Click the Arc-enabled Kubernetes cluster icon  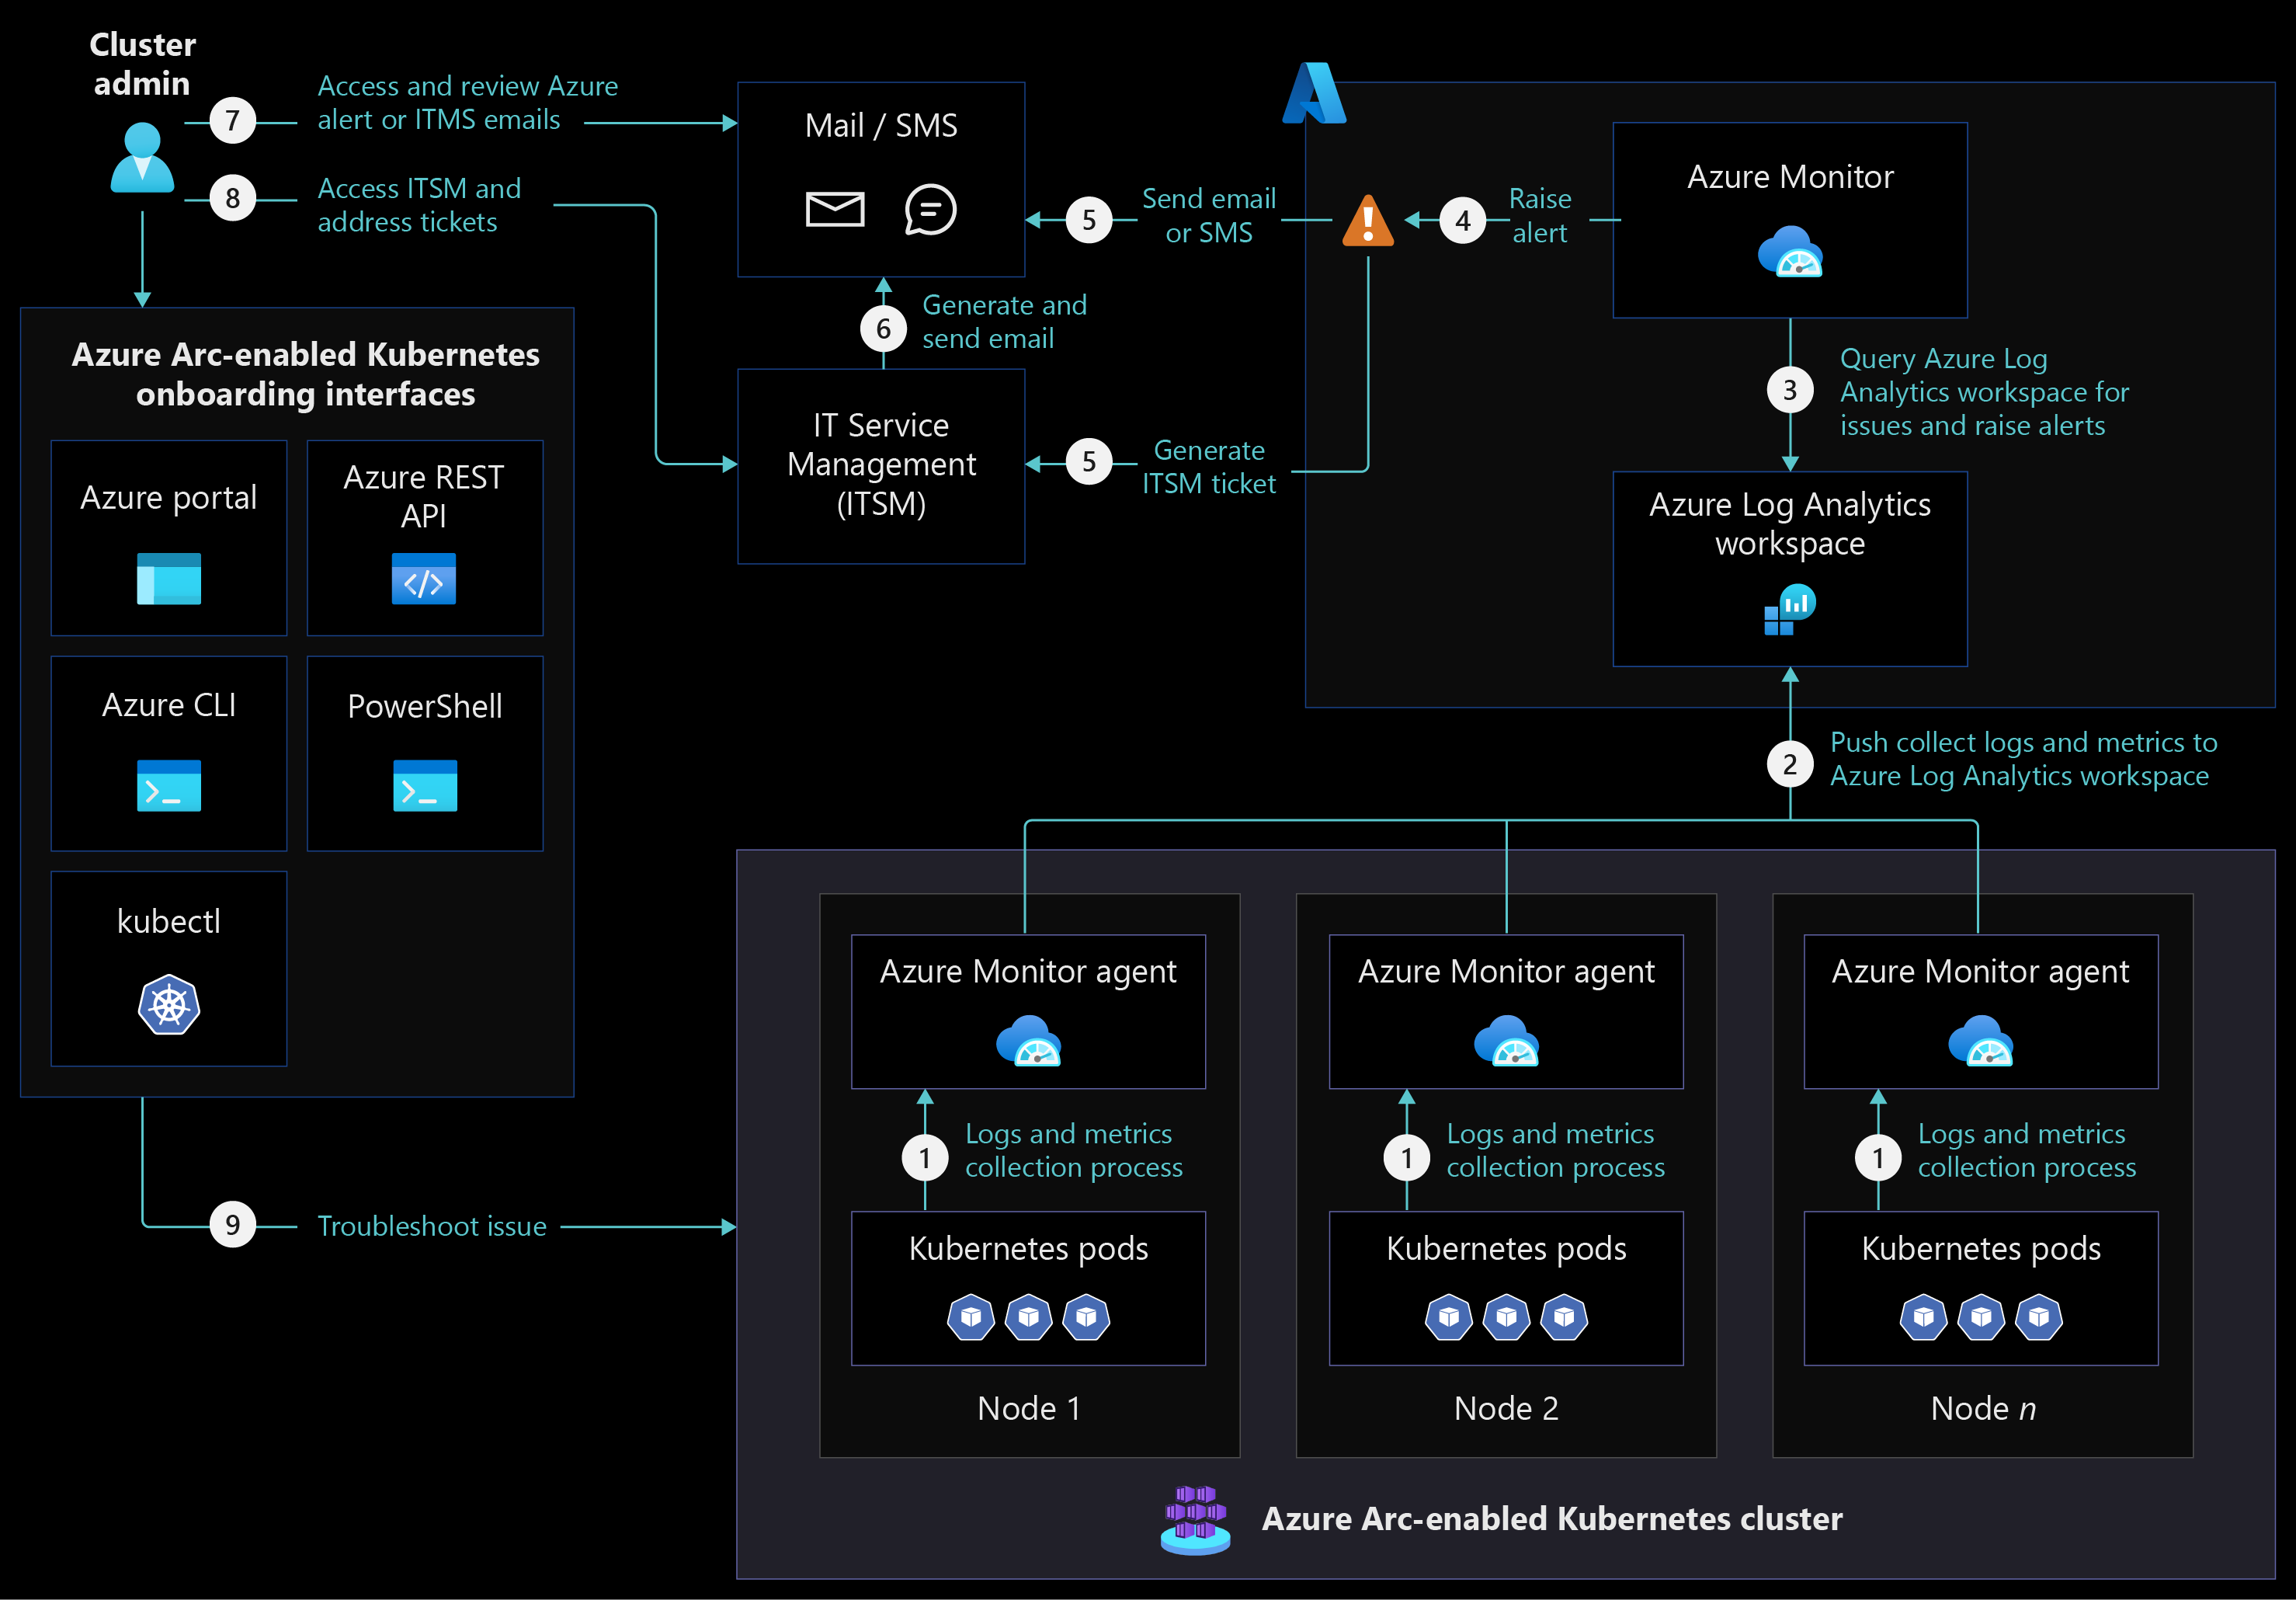pyautogui.click(x=1196, y=1520)
